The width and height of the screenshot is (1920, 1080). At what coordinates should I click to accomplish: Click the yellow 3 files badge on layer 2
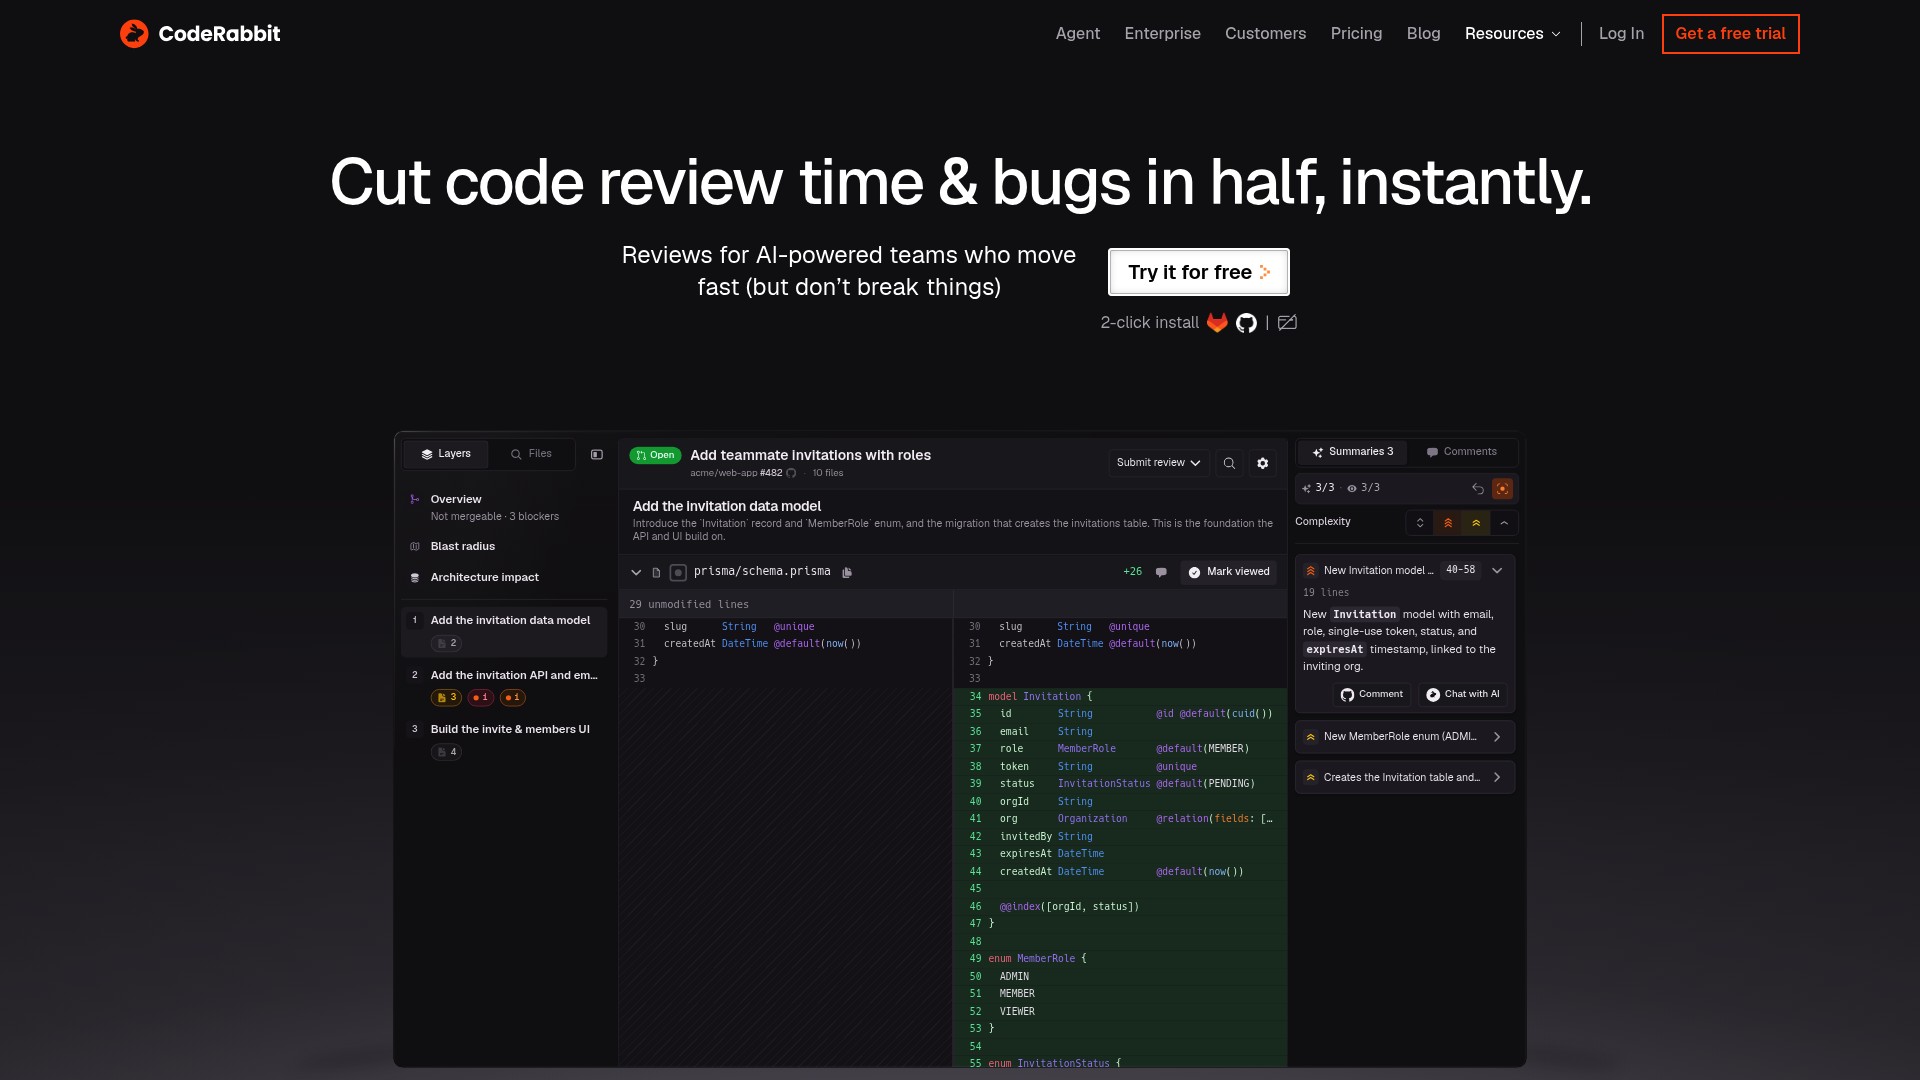(446, 697)
